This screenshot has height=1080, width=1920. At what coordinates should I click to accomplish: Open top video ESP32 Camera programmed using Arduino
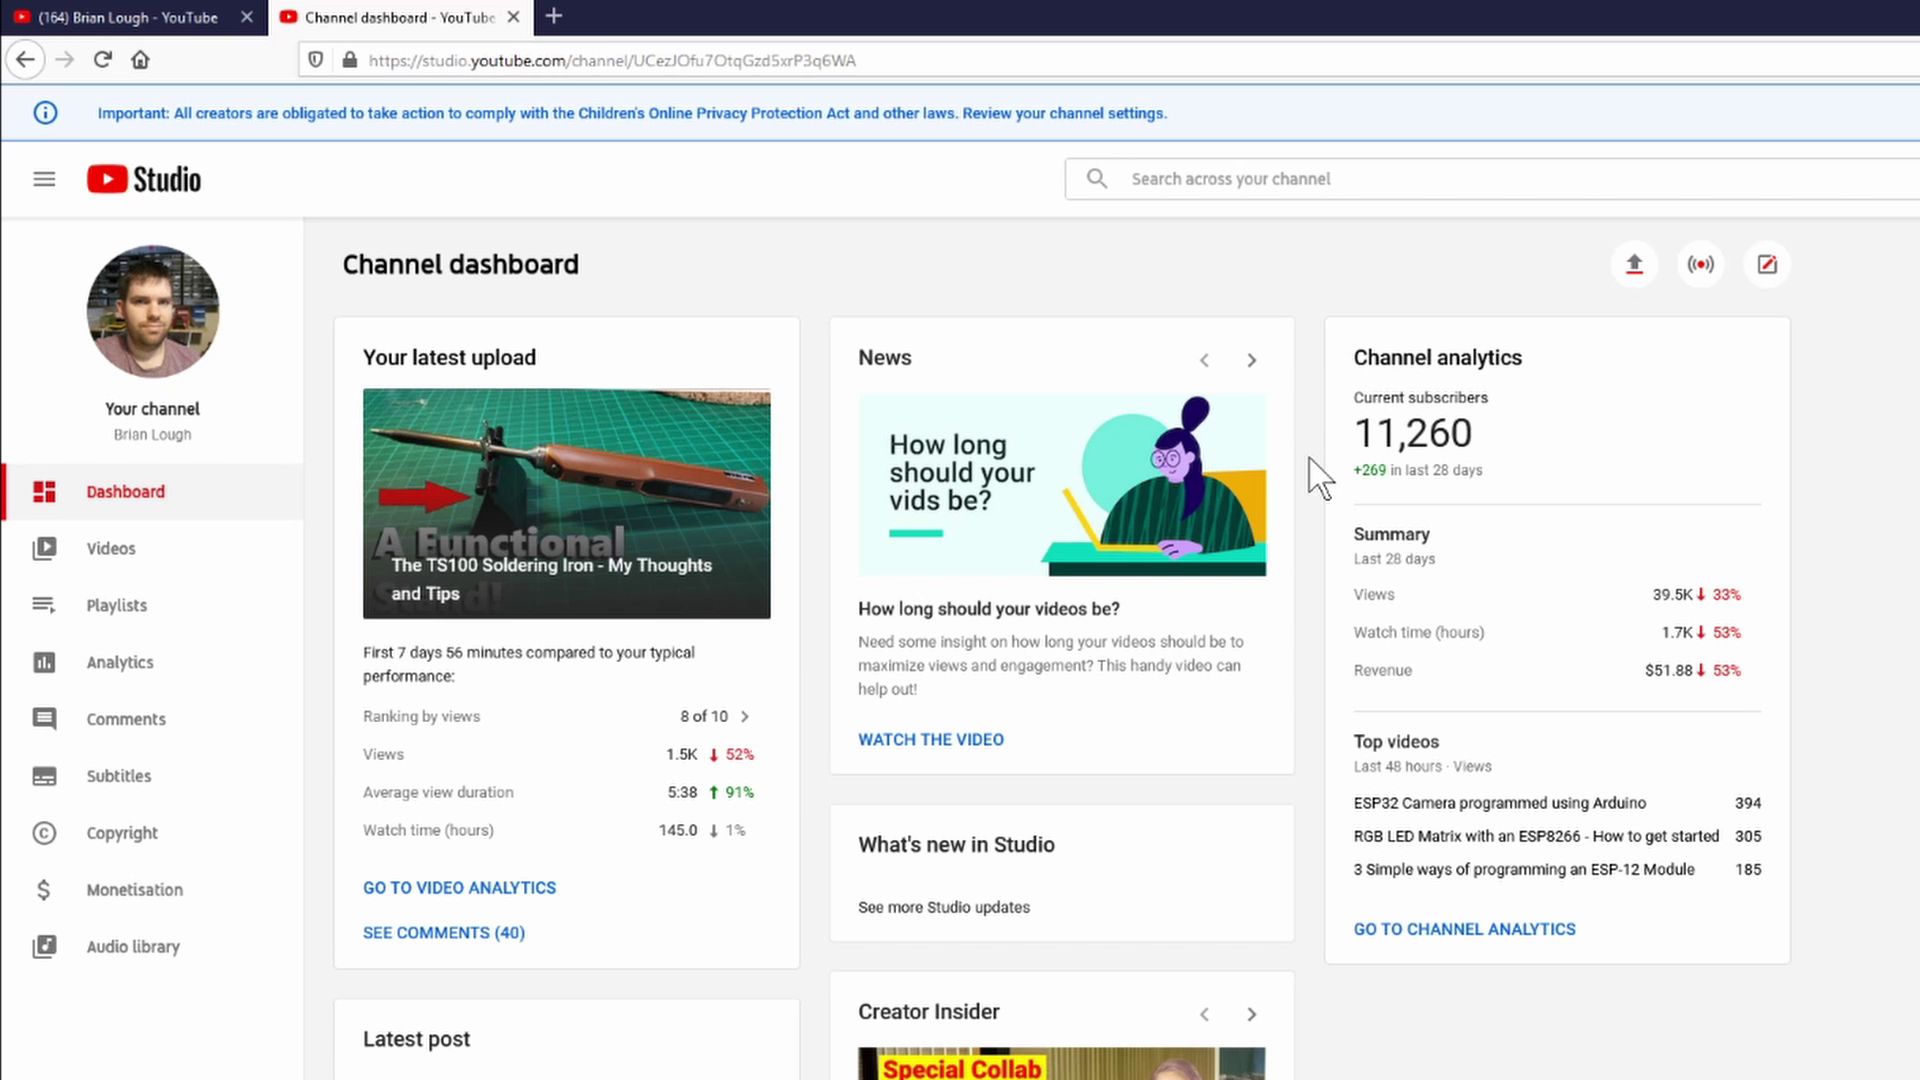click(x=1500, y=803)
